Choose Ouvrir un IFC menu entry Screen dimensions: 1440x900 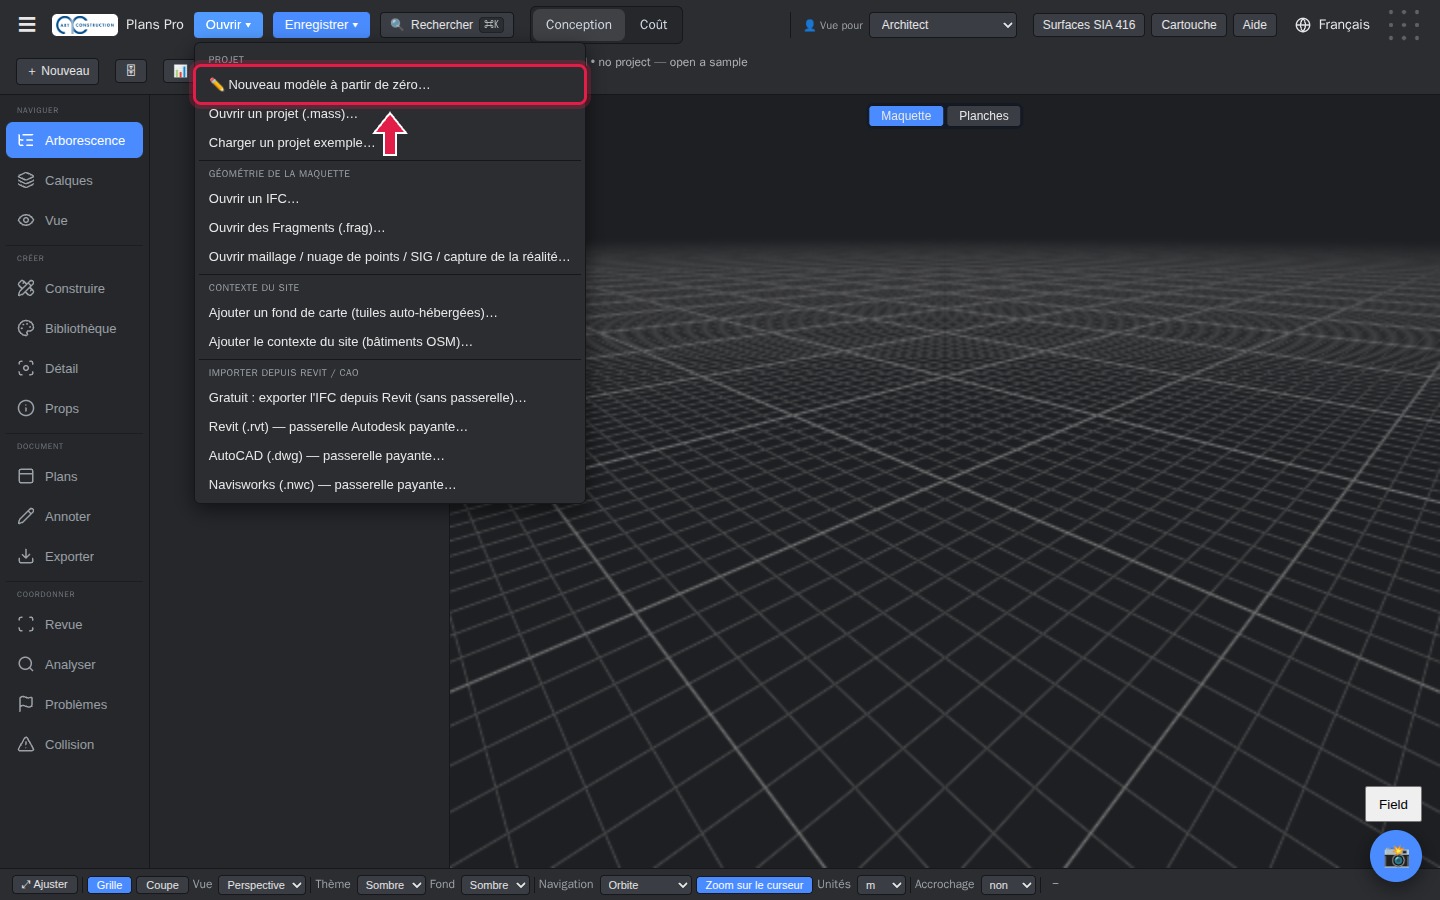[390, 199]
